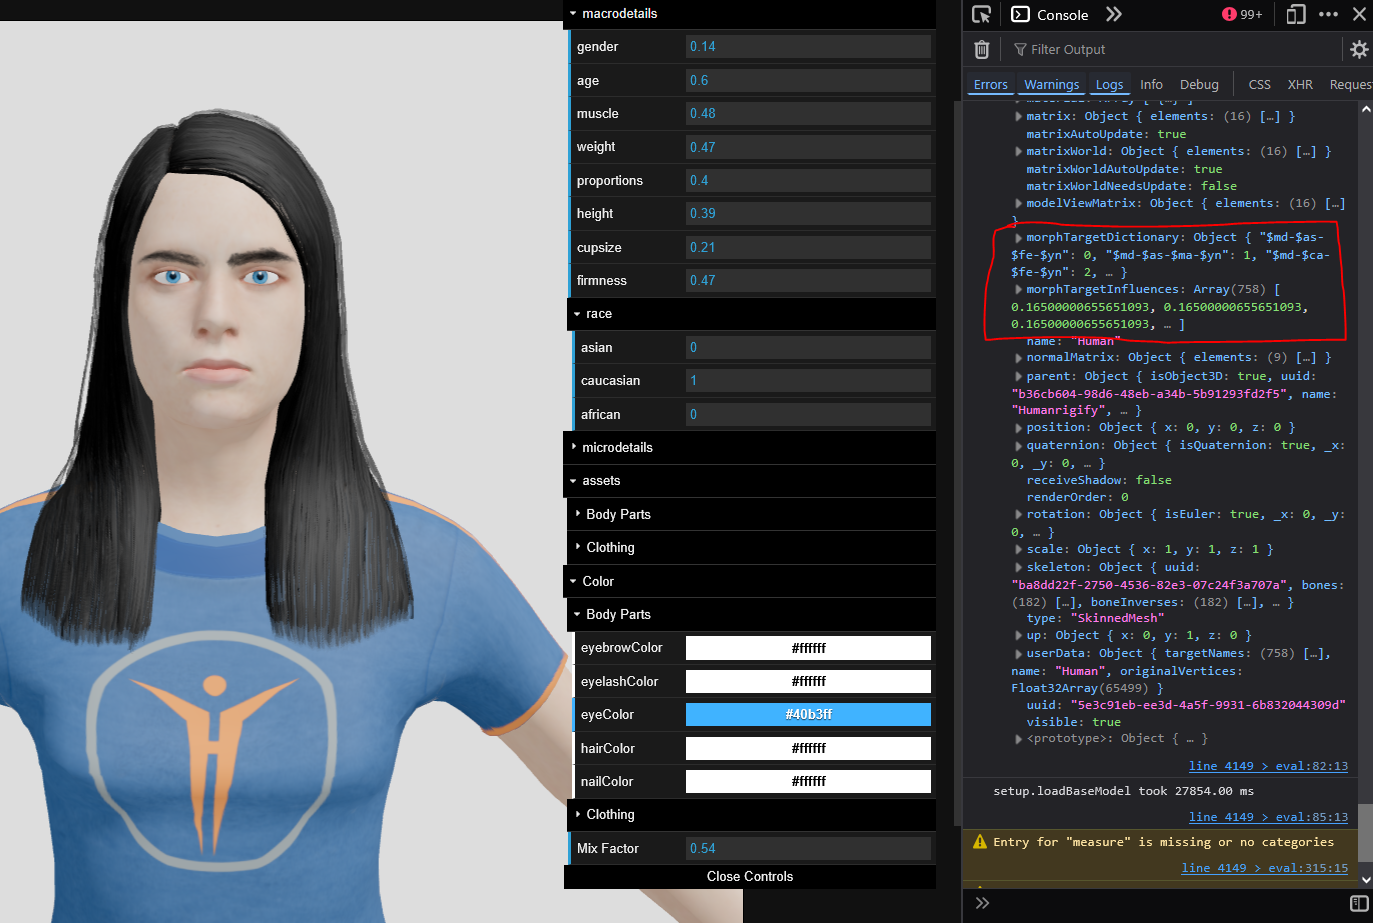The image size is (1373, 923).
Task: Collapse Body Parts under Color
Action: tap(752, 614)
